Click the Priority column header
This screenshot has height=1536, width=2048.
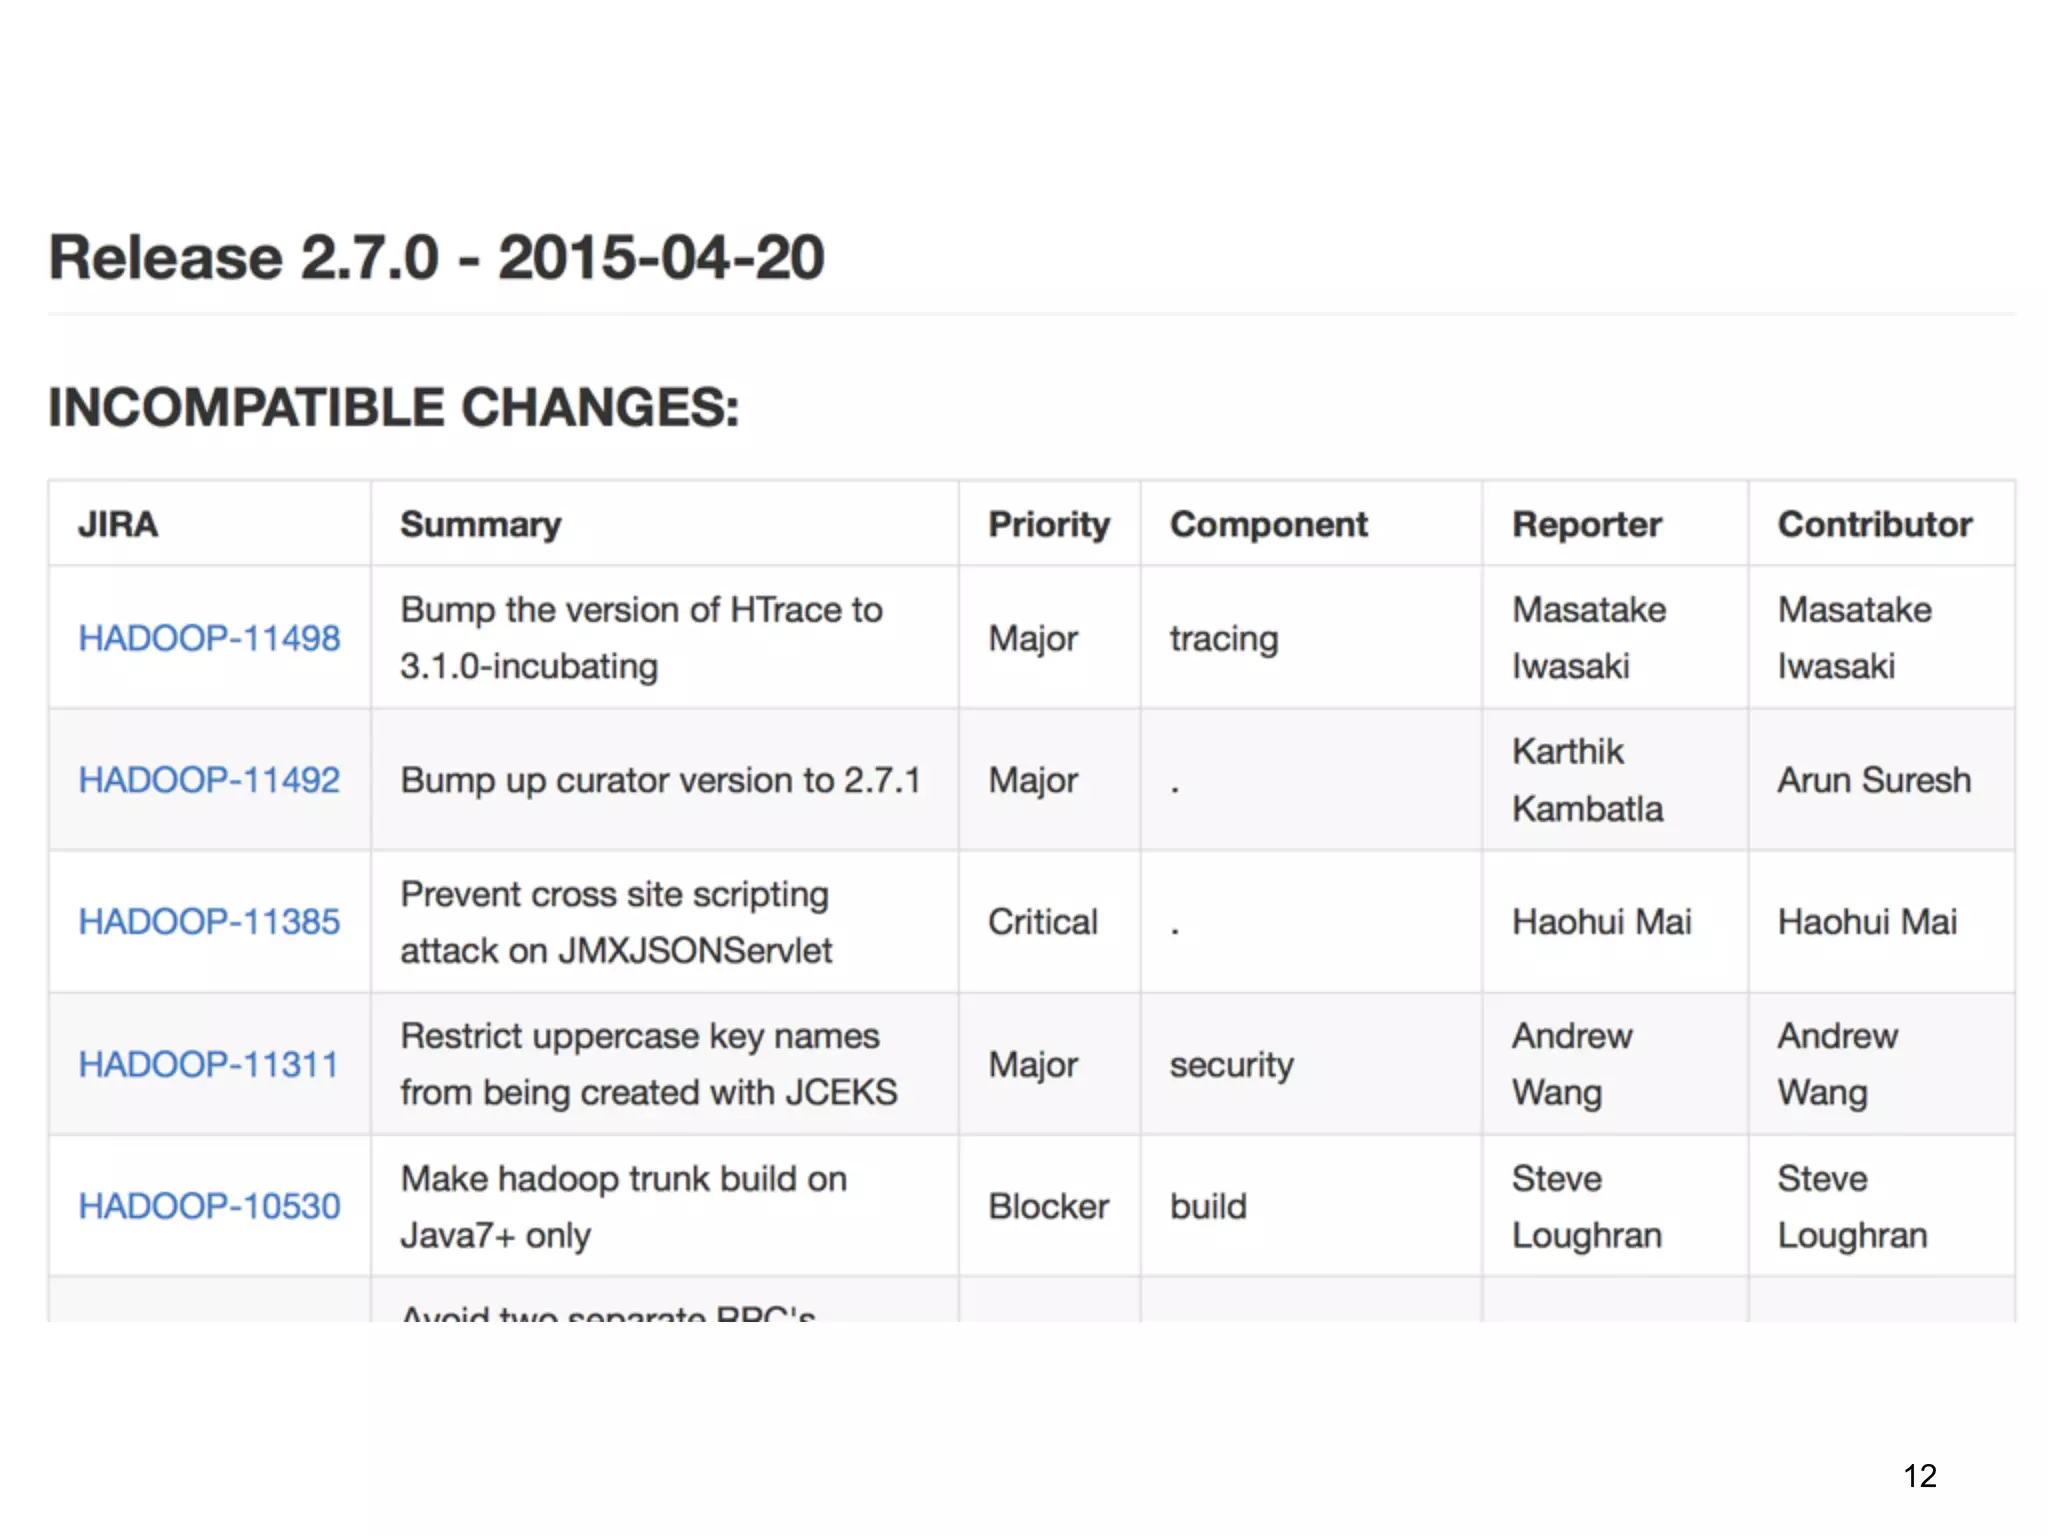pyautogui.click(x=1048, y=524)
